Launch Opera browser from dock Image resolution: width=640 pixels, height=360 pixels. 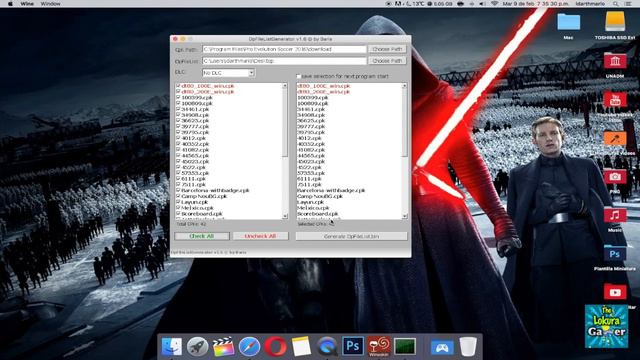(276, 347)
